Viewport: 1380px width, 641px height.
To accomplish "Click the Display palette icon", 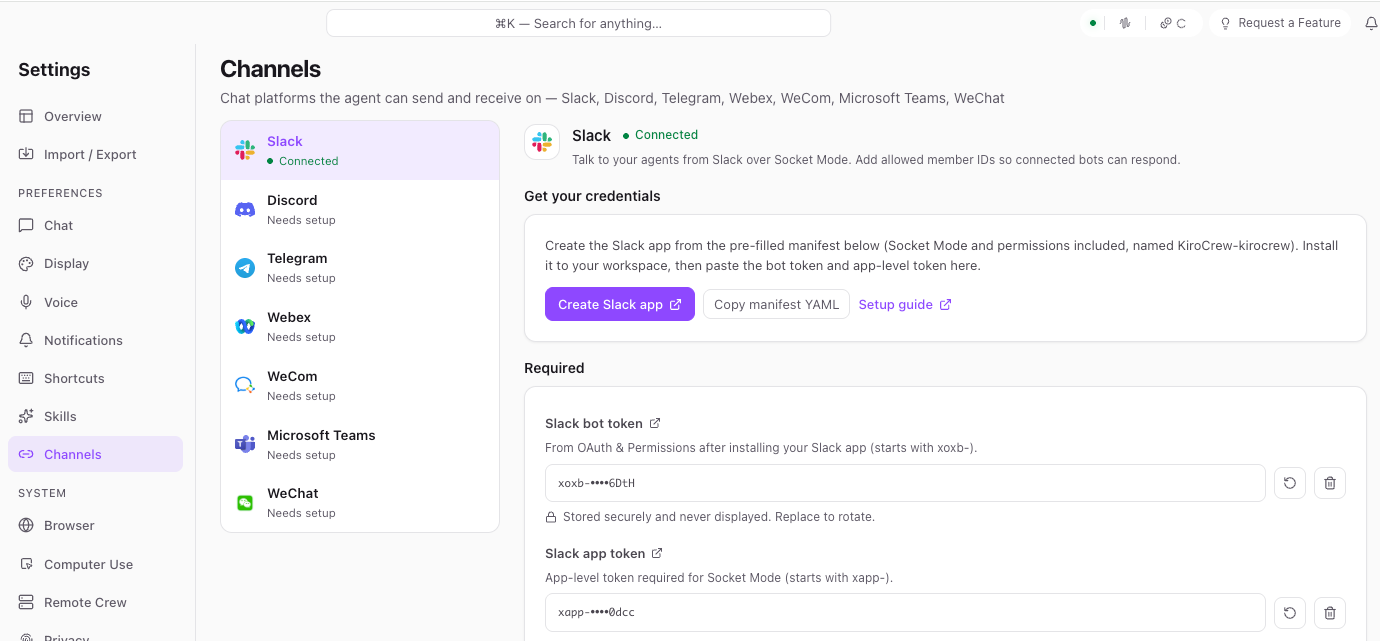I will point(26,263).
